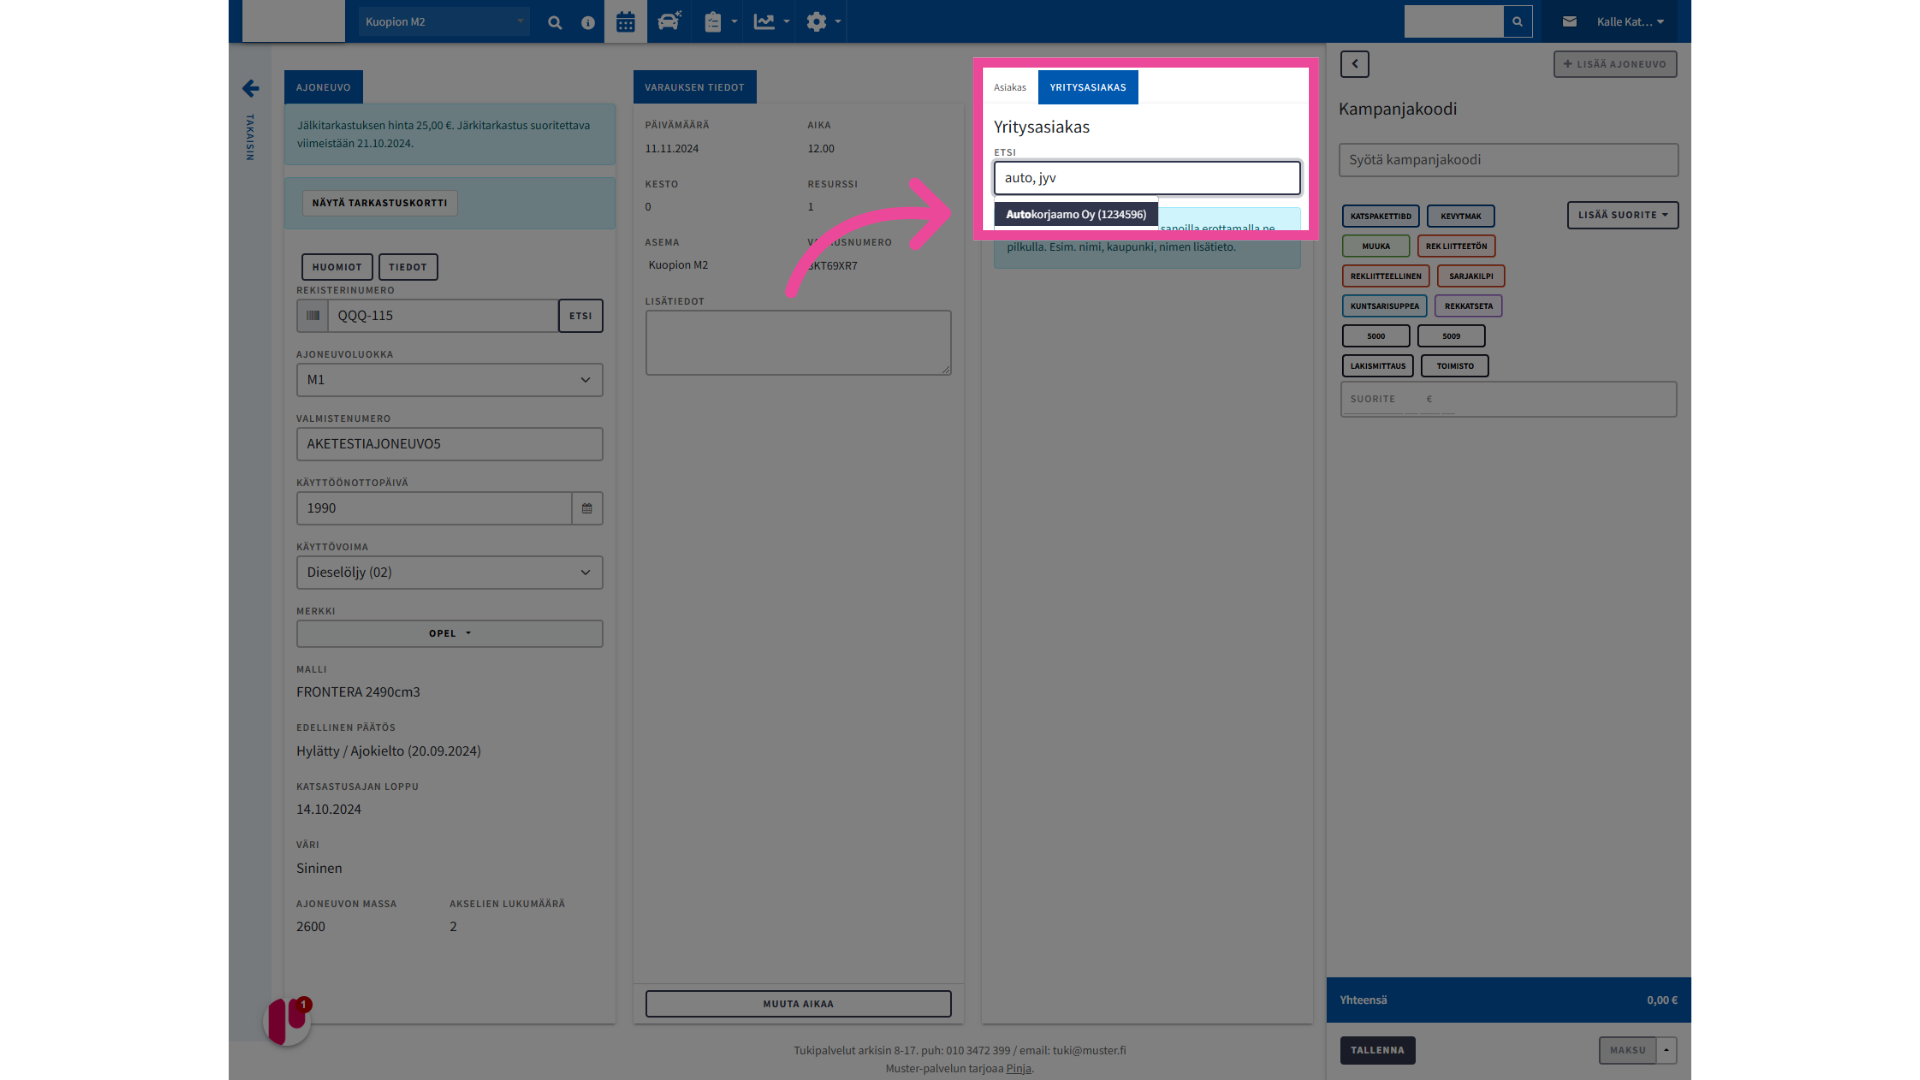Click the Lisätiedot text area
1920x1080 pixels.
pyautogui.click(x=798, y=343)
